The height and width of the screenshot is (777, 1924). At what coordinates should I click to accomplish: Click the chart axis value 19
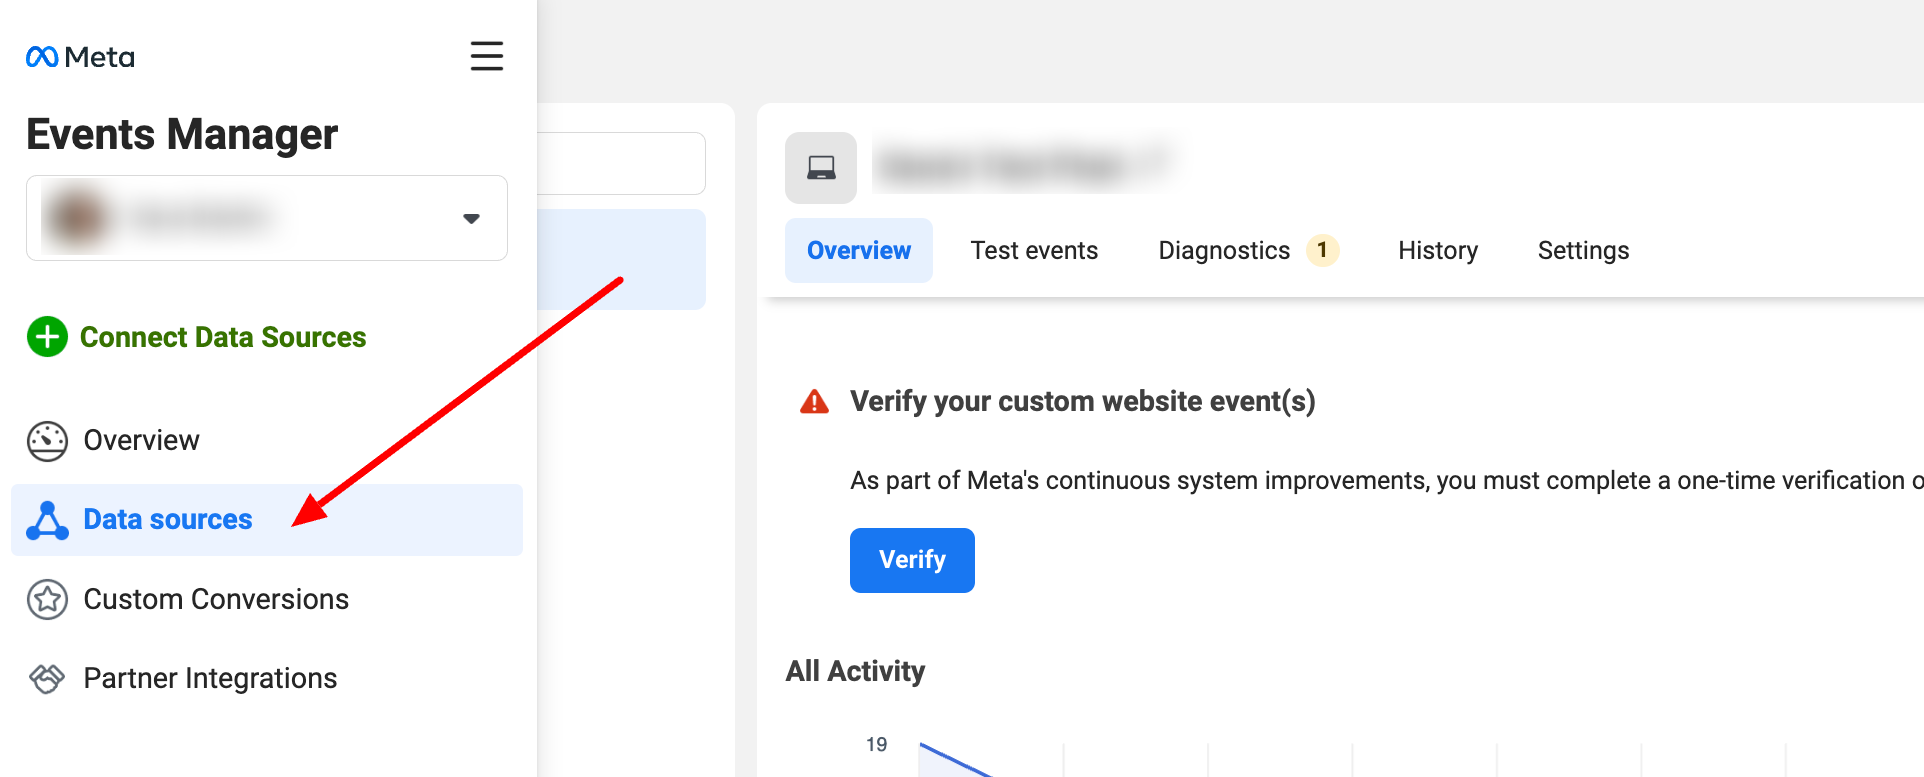click(876, 745)
